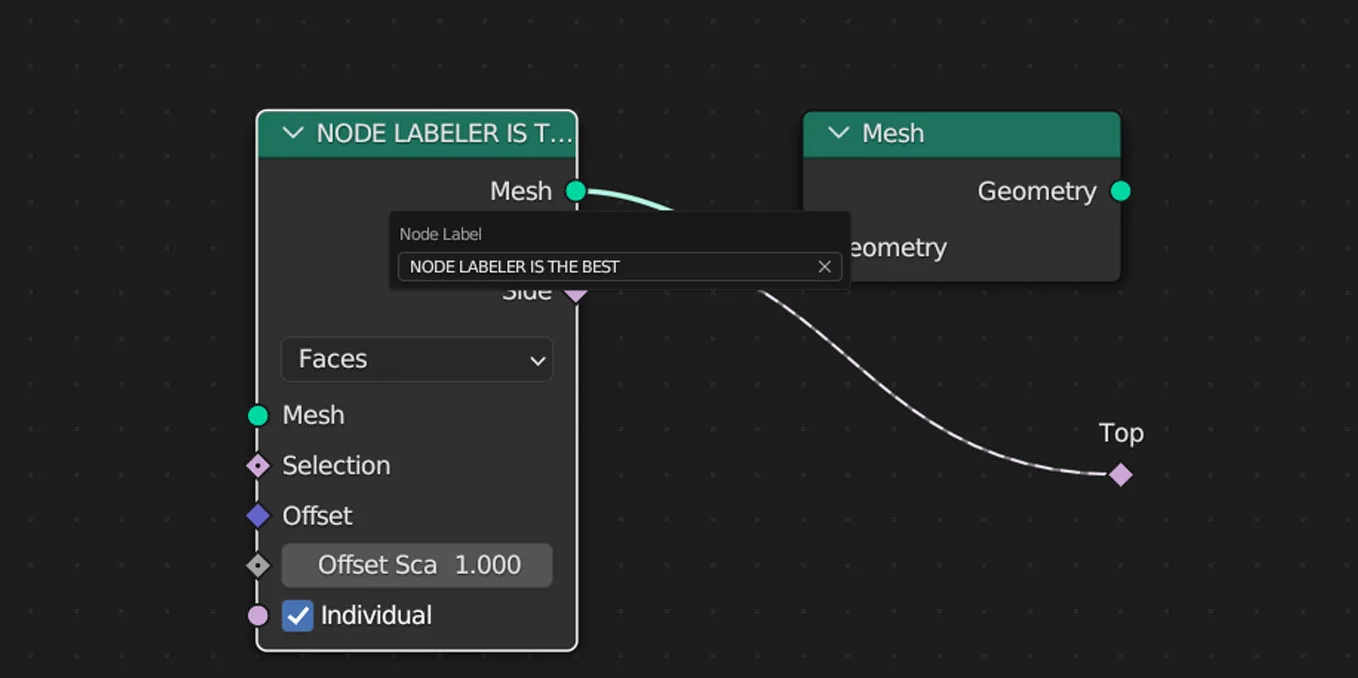1358x678 pixels.
Task: Click the Selection diamond input socket
Action: click(x=258, y=465)
